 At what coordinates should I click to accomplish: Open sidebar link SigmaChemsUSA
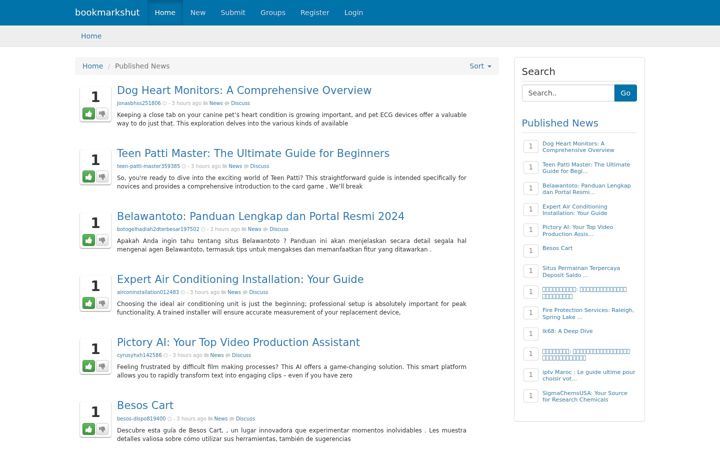tap(585, 396)
